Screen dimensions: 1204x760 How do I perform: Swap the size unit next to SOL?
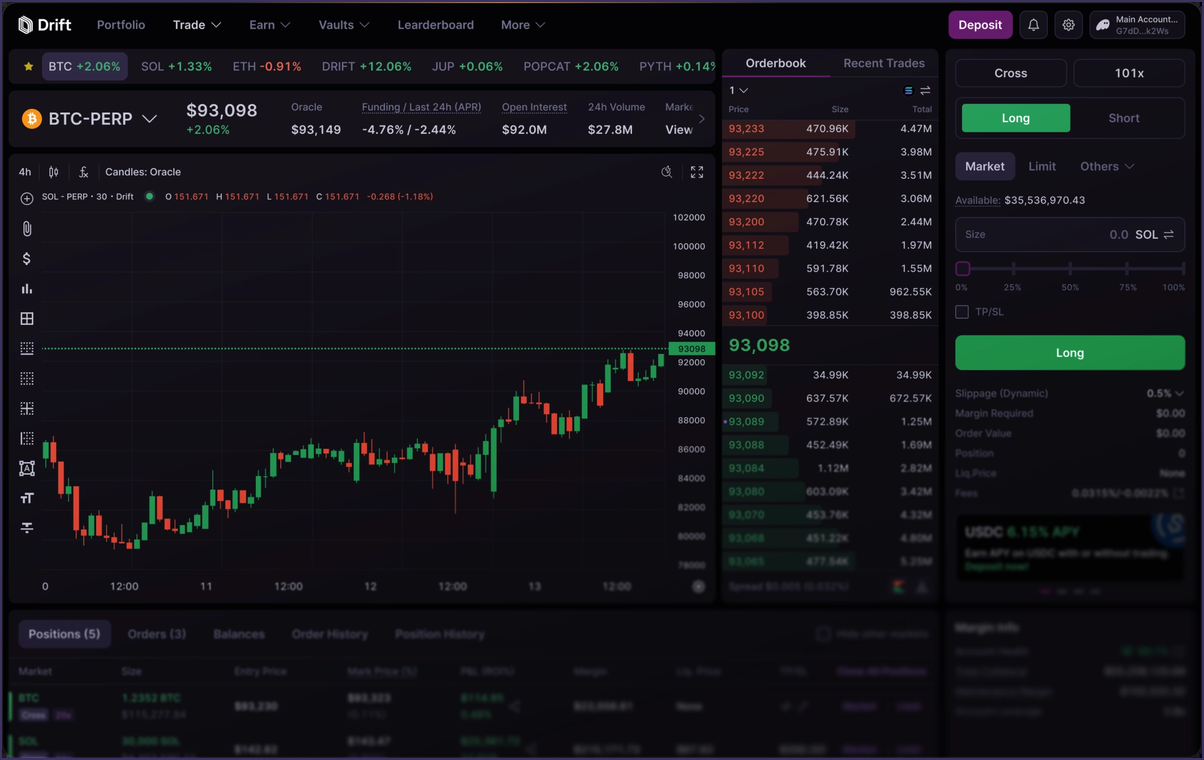coord(1169,235)
